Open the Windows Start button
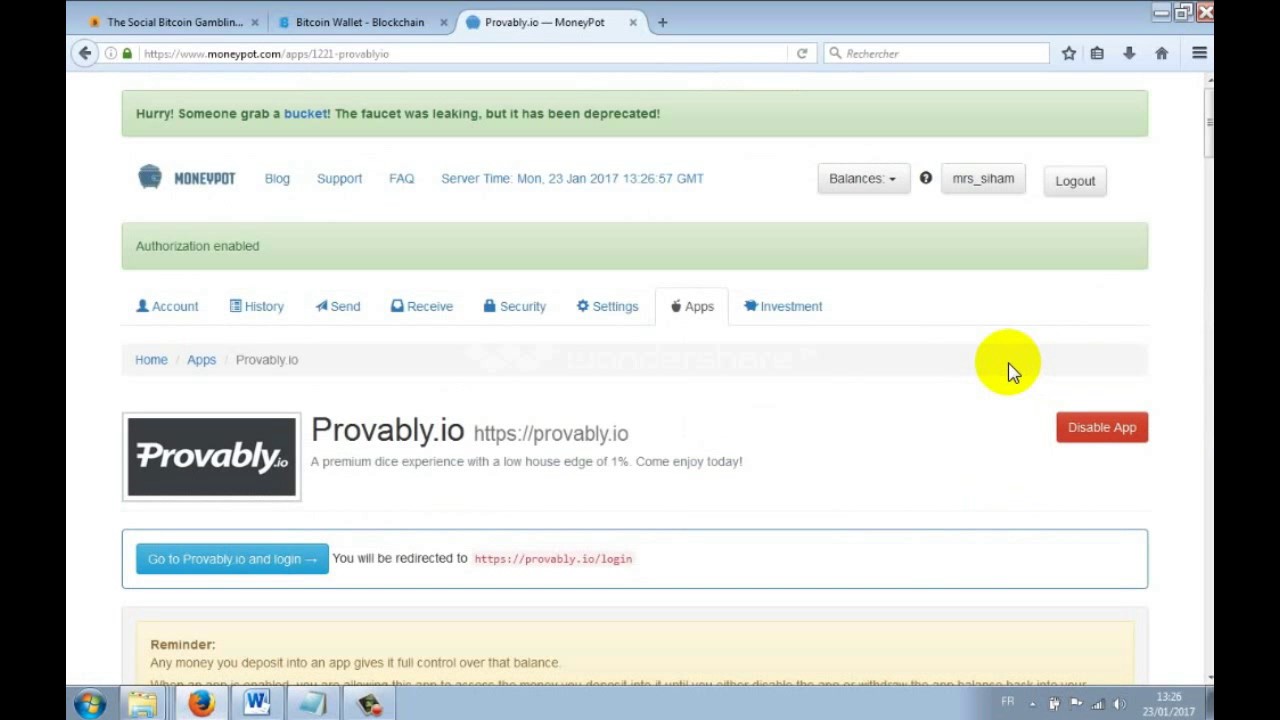The width and height of the screenshot is (1280, 720). click(89, 703)
